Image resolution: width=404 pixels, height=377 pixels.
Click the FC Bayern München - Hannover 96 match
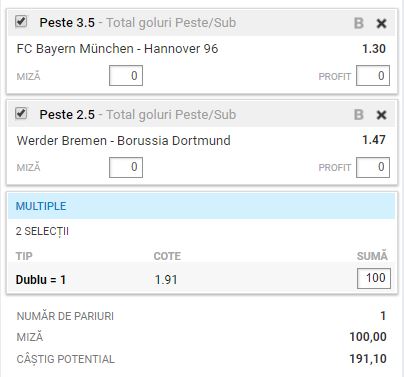pyautogui.click(x=117, y=49)
